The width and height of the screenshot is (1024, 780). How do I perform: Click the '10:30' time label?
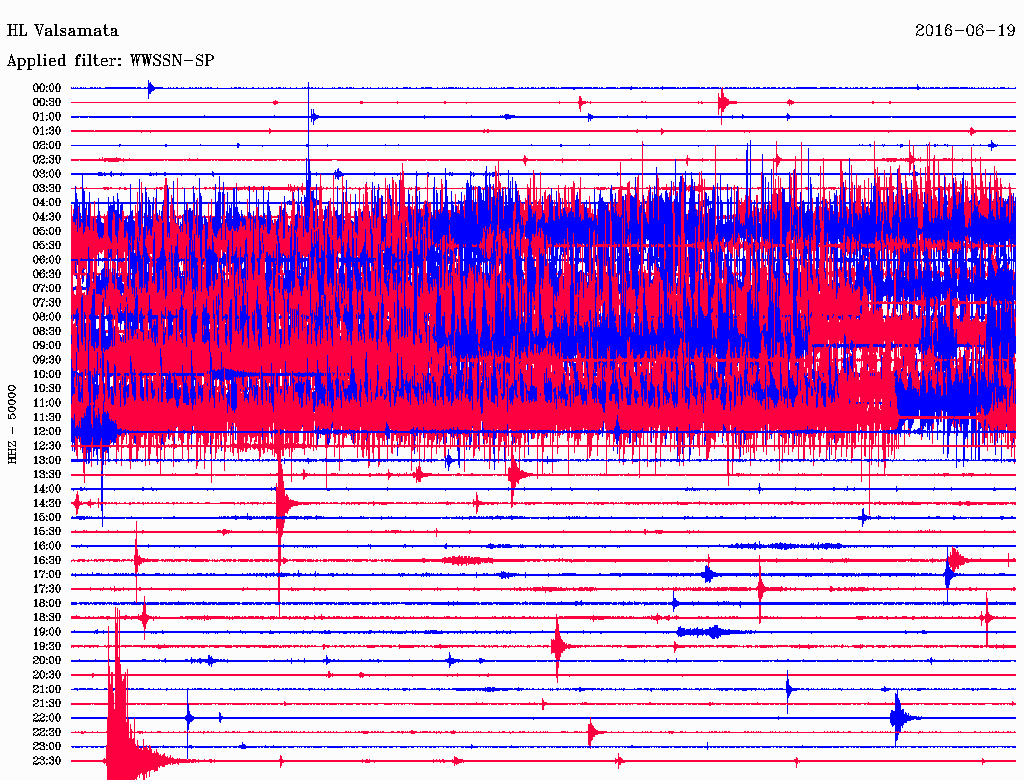(x=47, y=389)
